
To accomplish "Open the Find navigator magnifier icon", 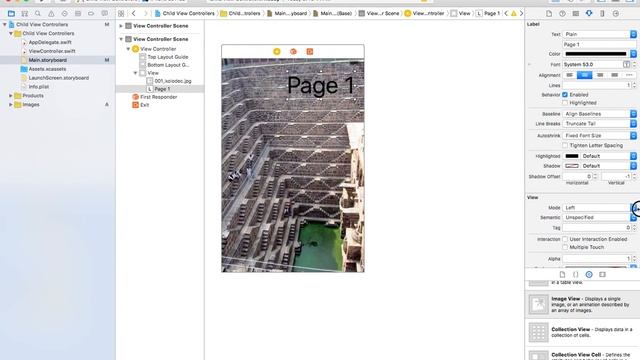I will pyautogui.click(x=38, y=13).
